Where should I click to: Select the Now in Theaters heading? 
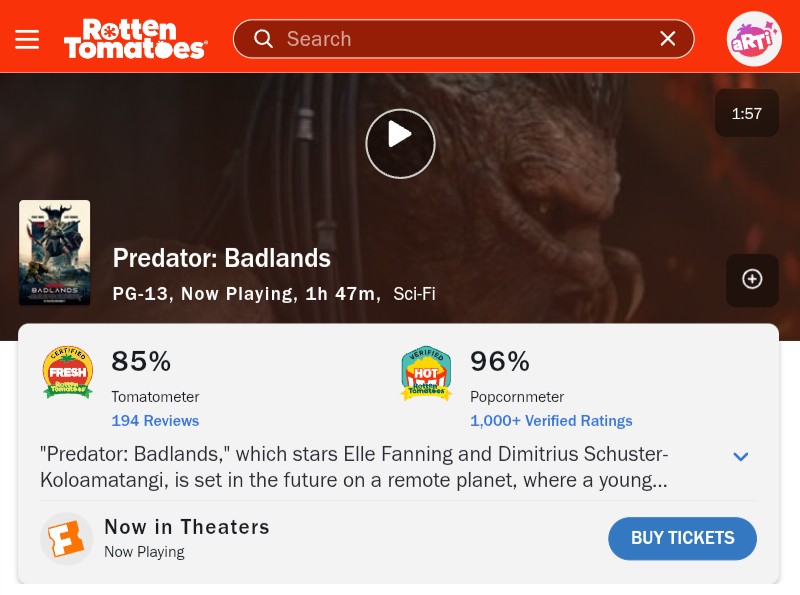187,527
